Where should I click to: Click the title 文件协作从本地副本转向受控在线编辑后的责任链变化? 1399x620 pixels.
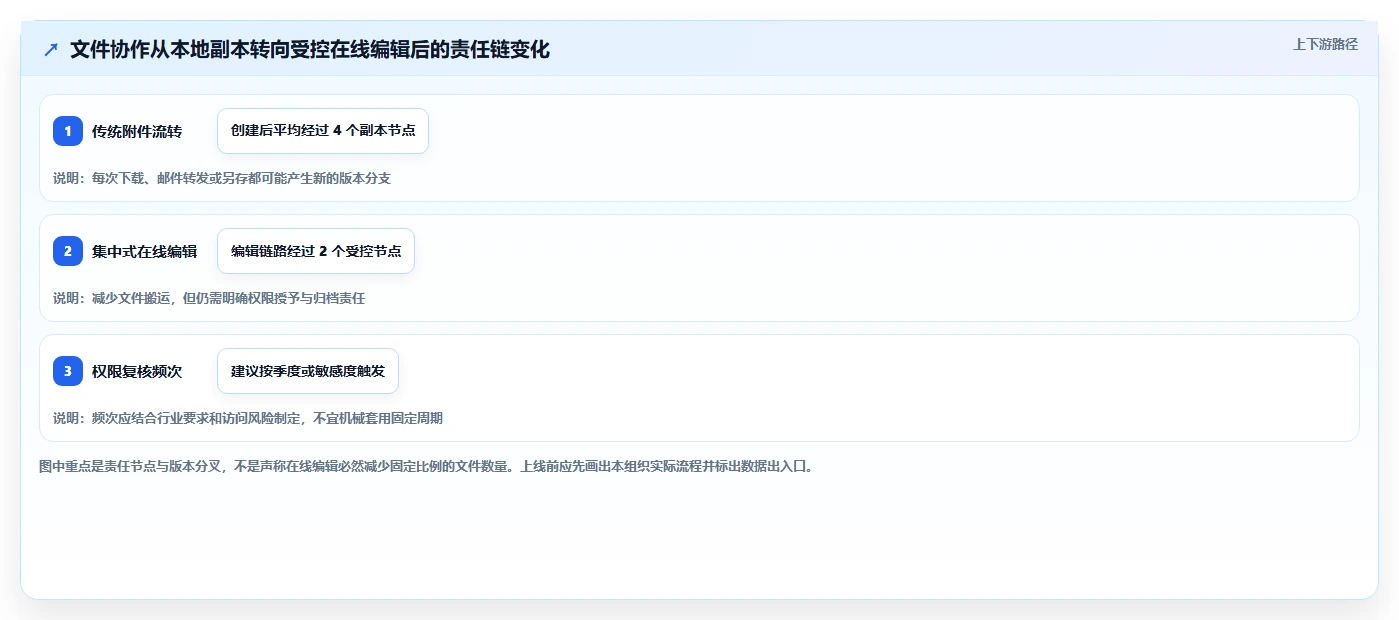pos(310,49)
